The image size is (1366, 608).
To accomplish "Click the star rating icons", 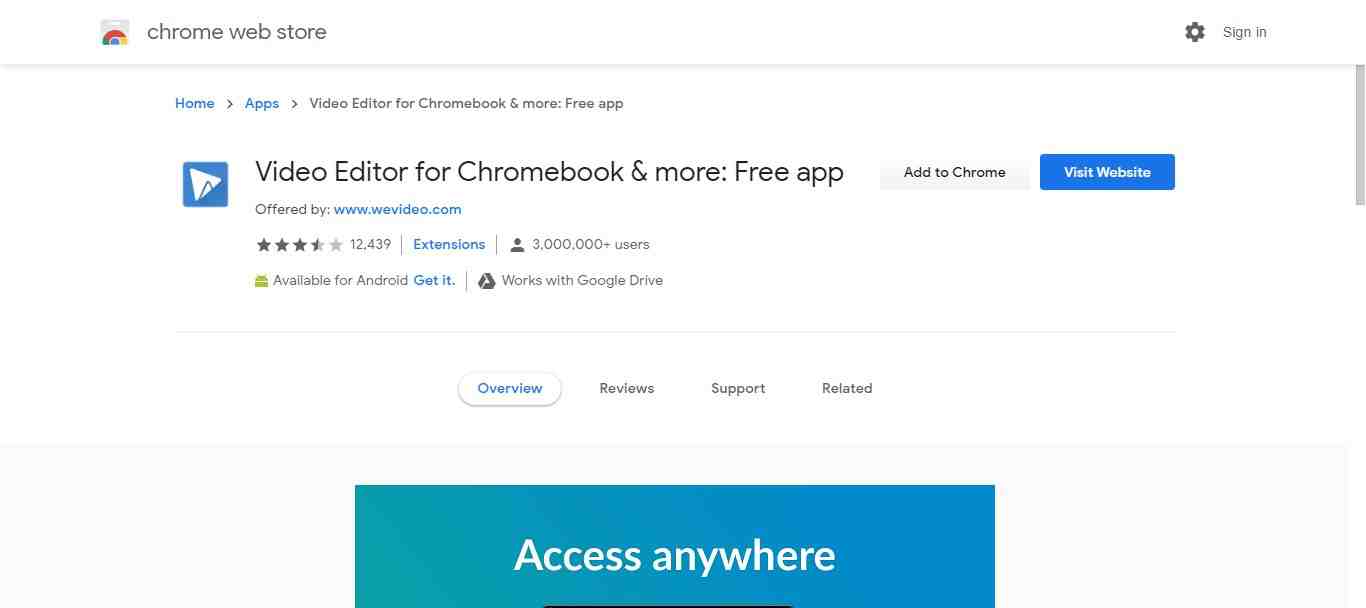I will pos(299,244).
